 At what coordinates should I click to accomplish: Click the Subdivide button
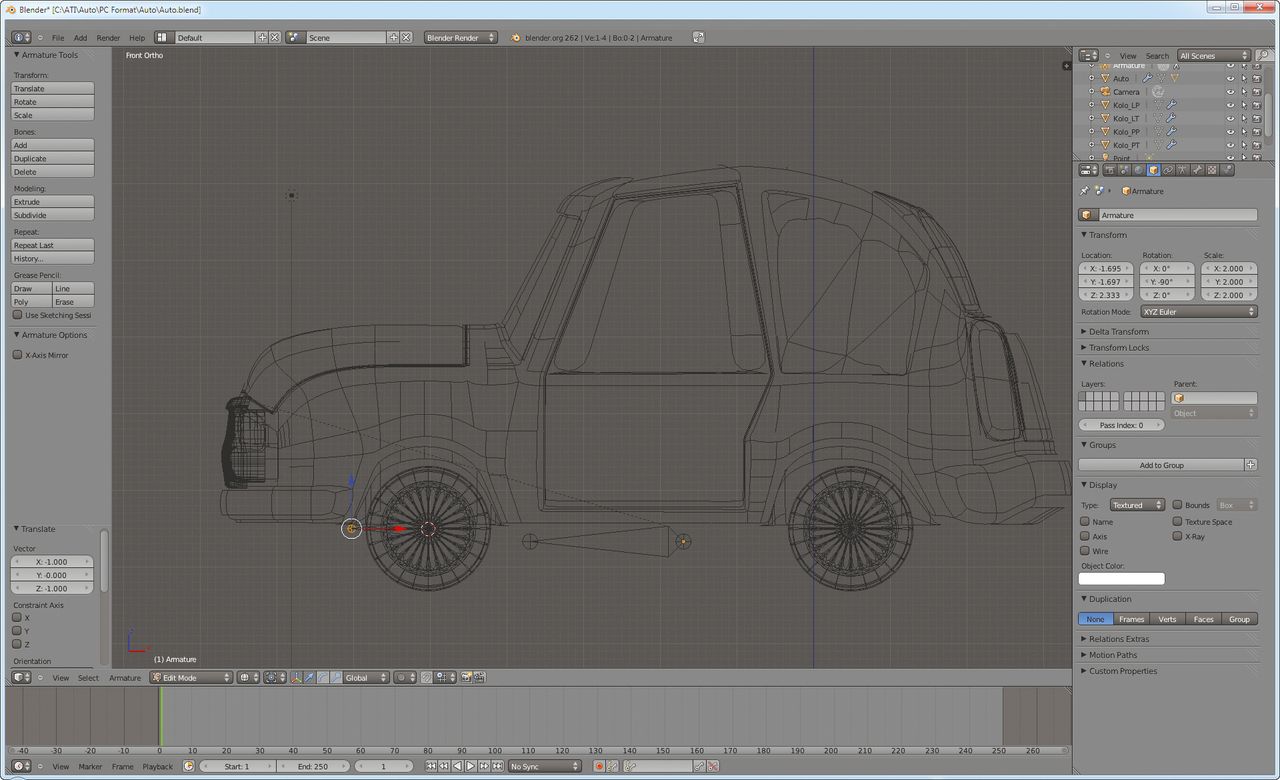tap(53, 215)
